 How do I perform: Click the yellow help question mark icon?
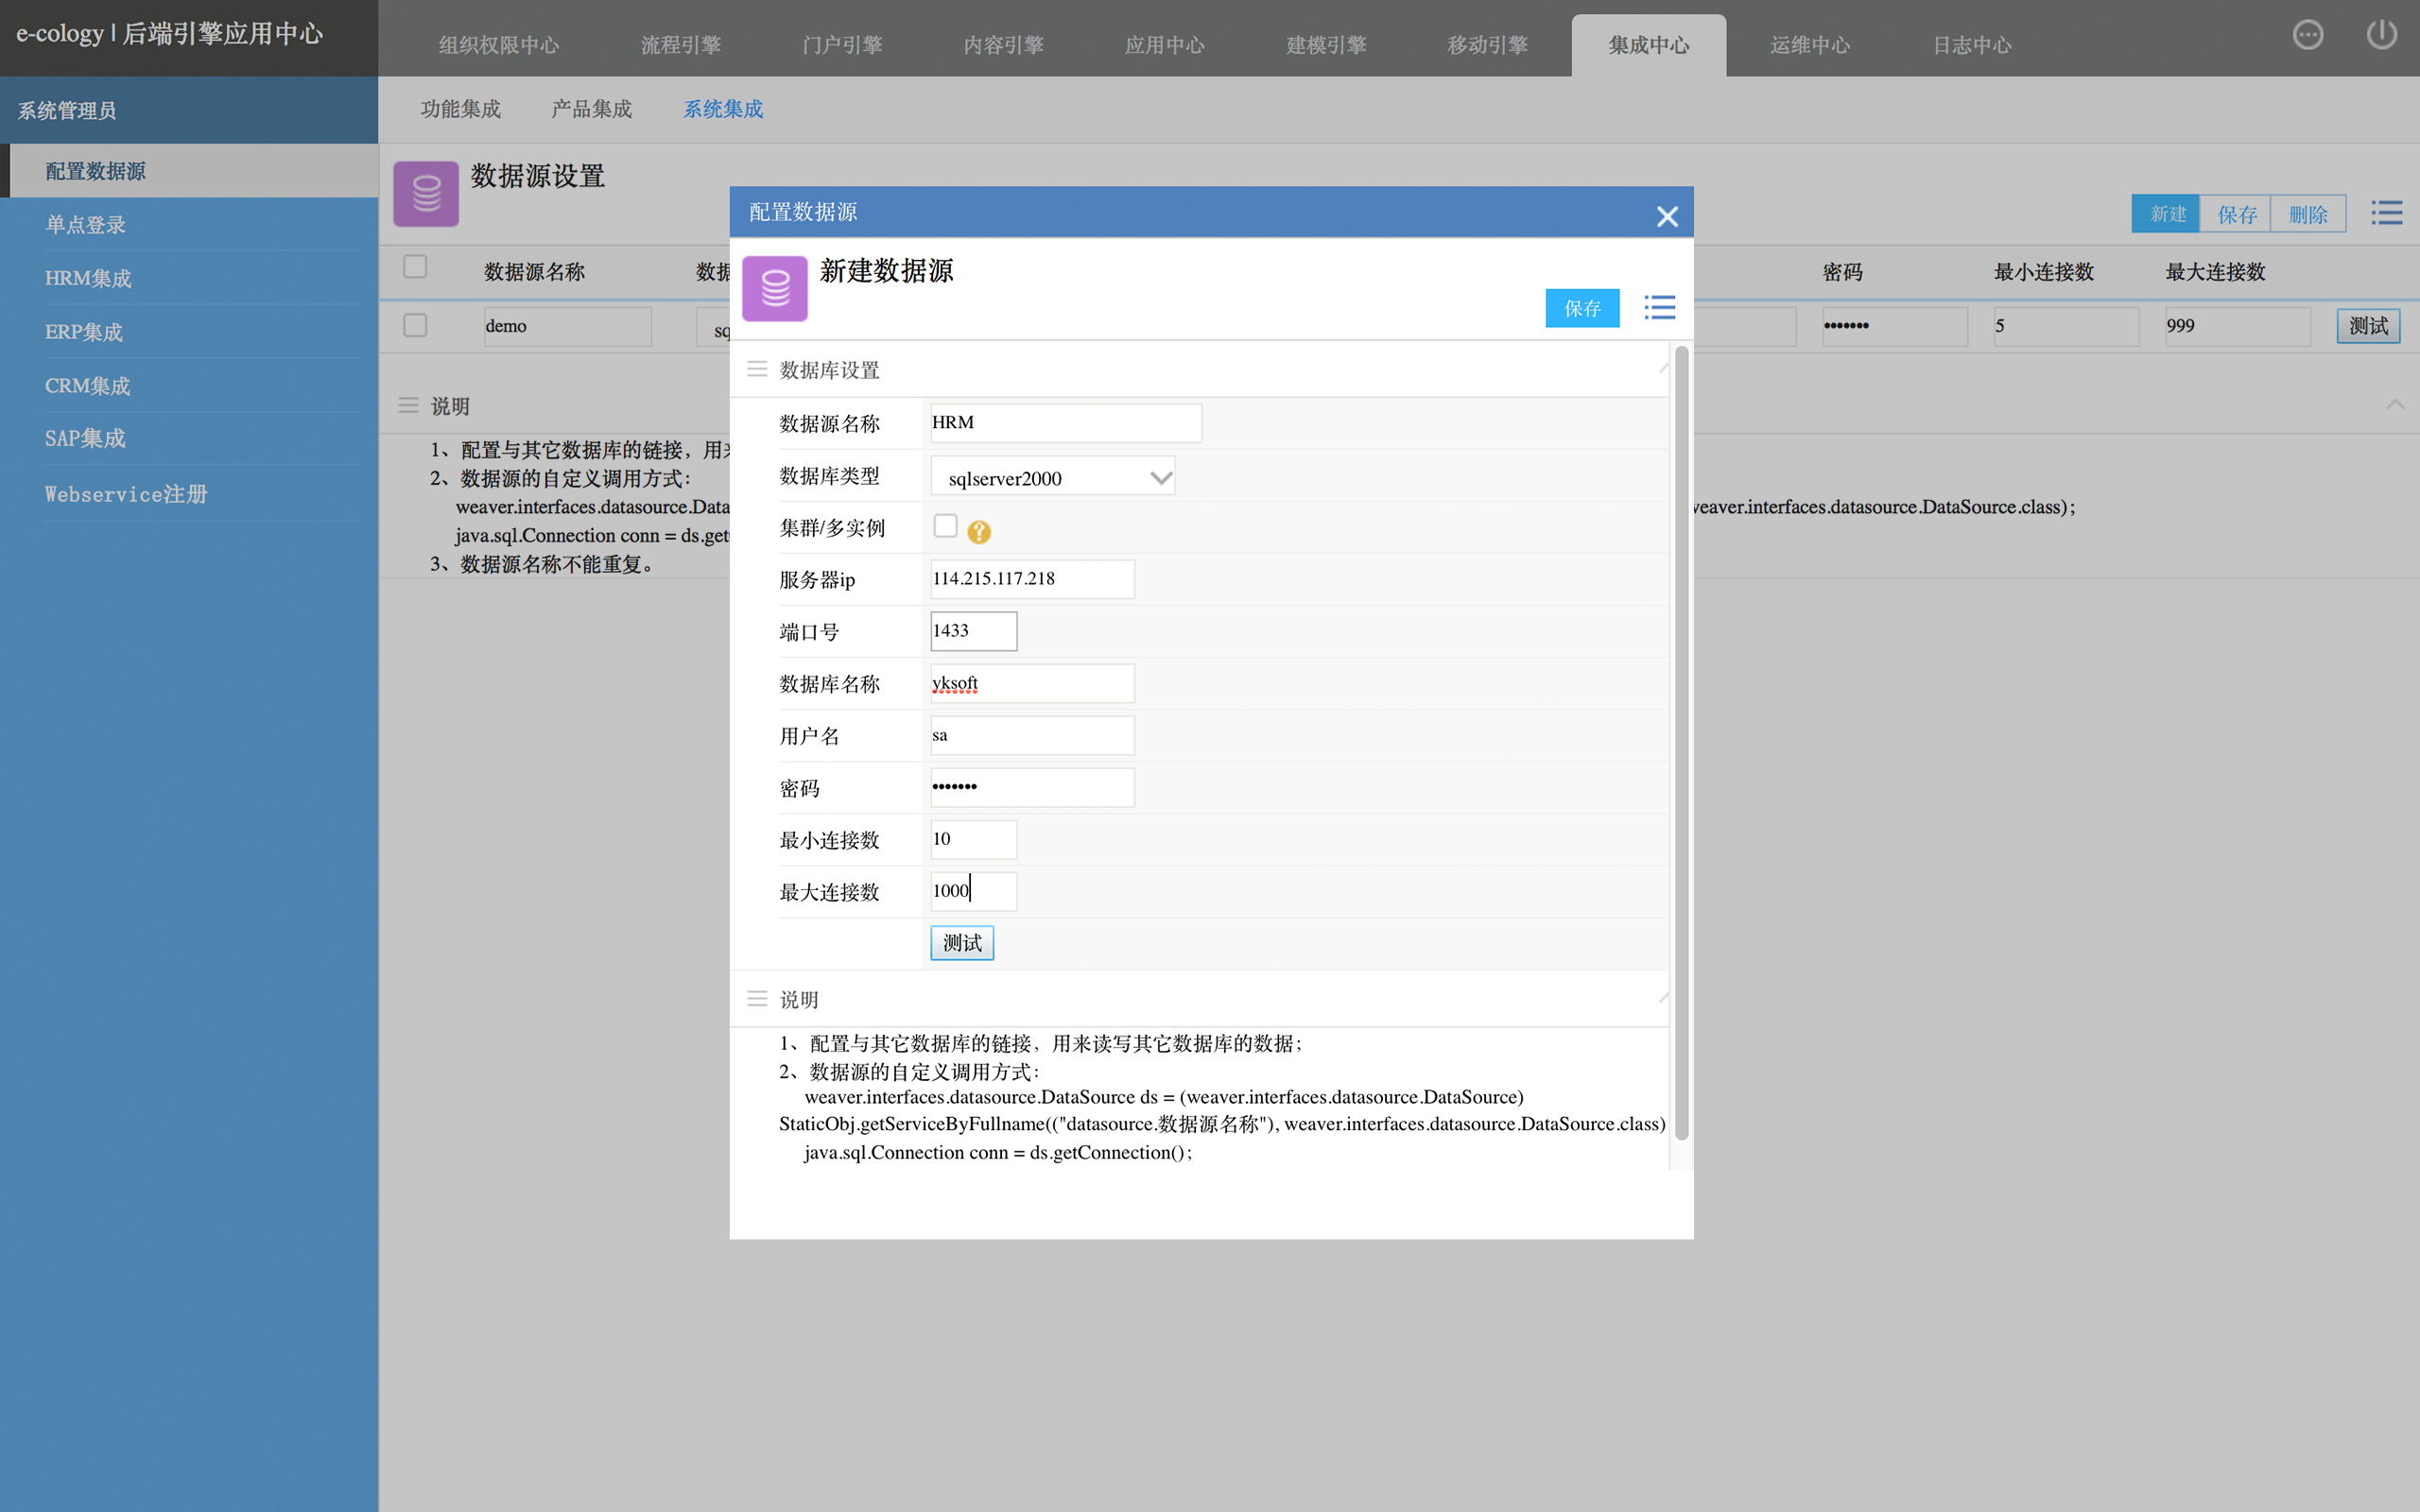[979, 532]
